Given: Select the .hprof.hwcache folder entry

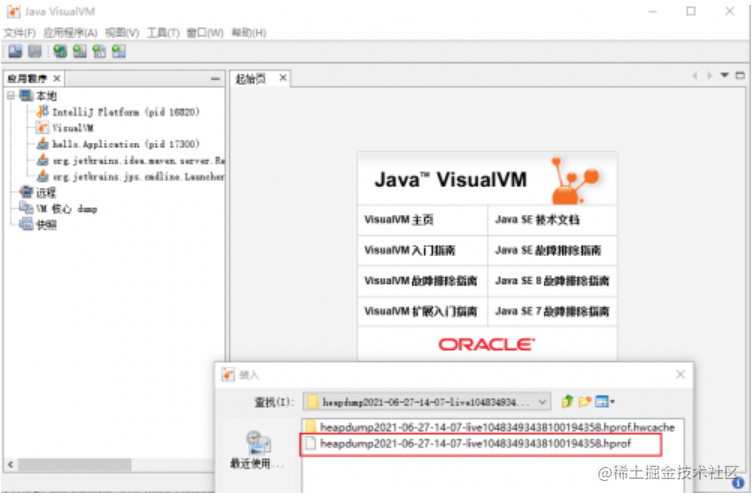Looking at the screenshot, I should click(490, 427).
